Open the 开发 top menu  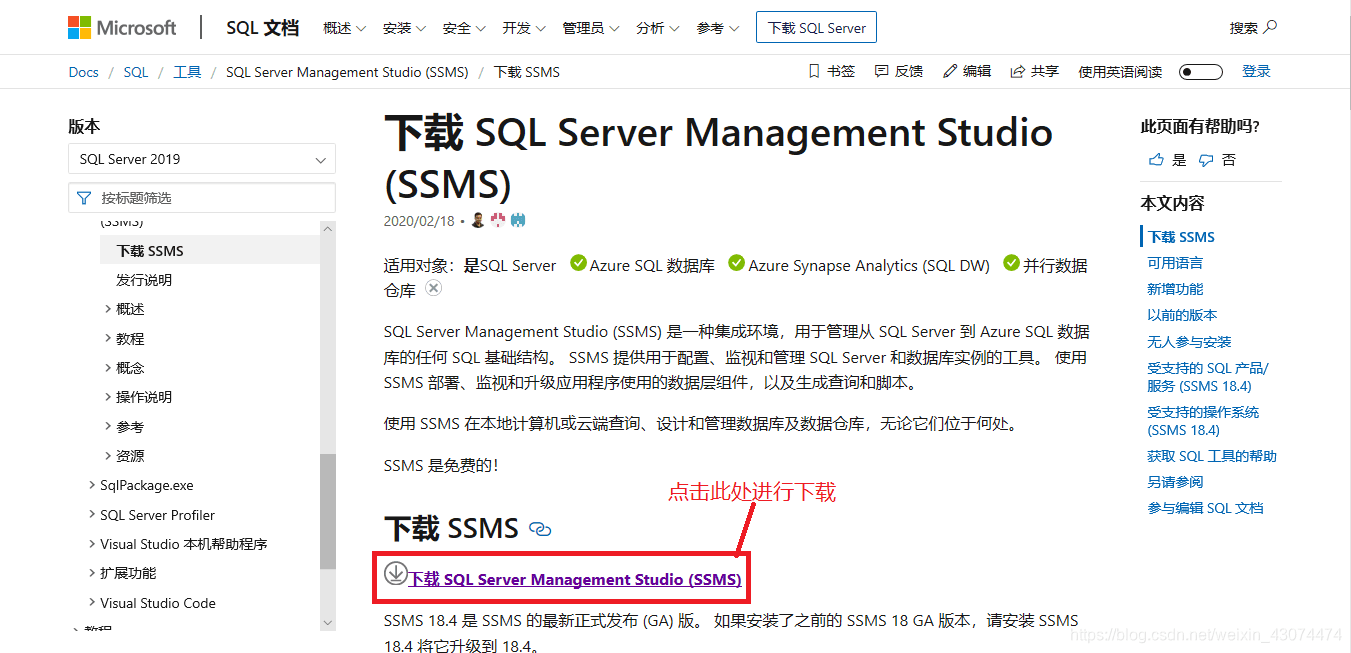point(524,28)
